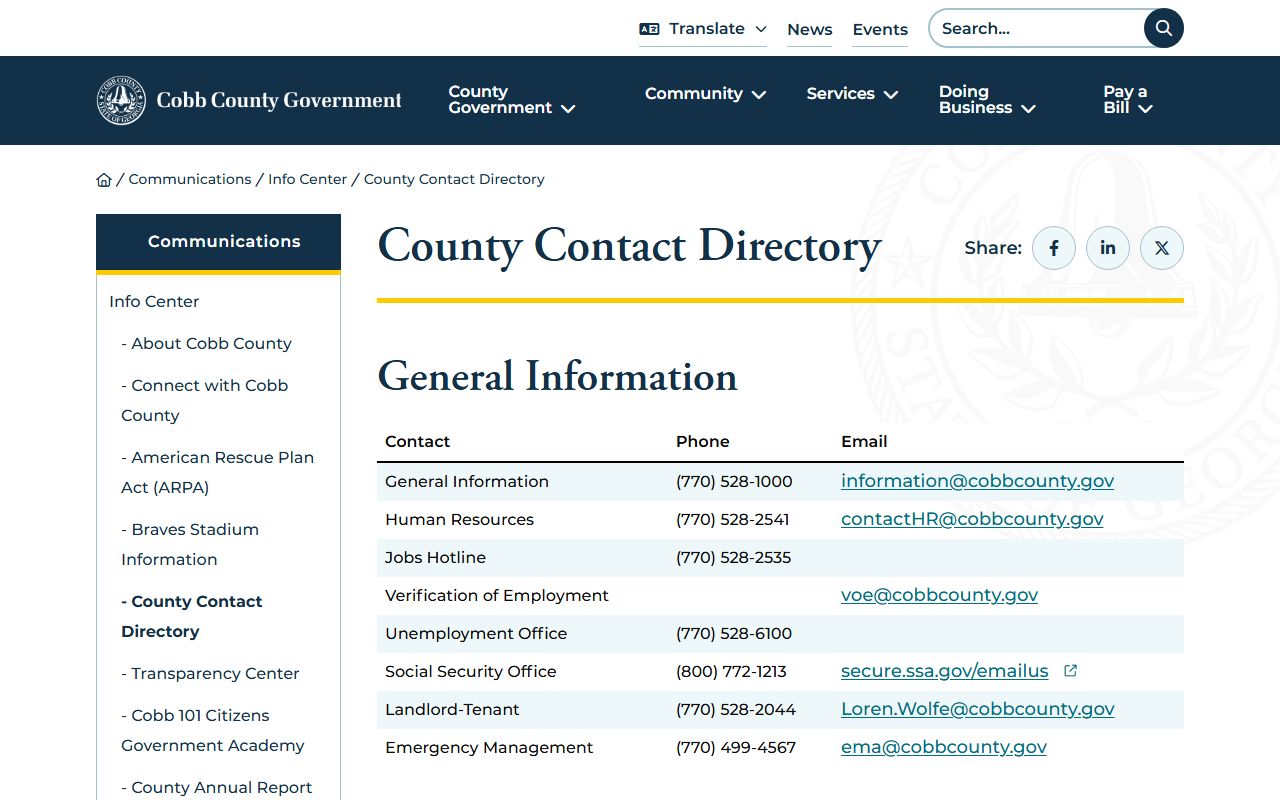Image resolution: width=1280 pixels, height=800 pixels.
Task: Open American Rescue Plan Act sidebar item
Action: 217,472
